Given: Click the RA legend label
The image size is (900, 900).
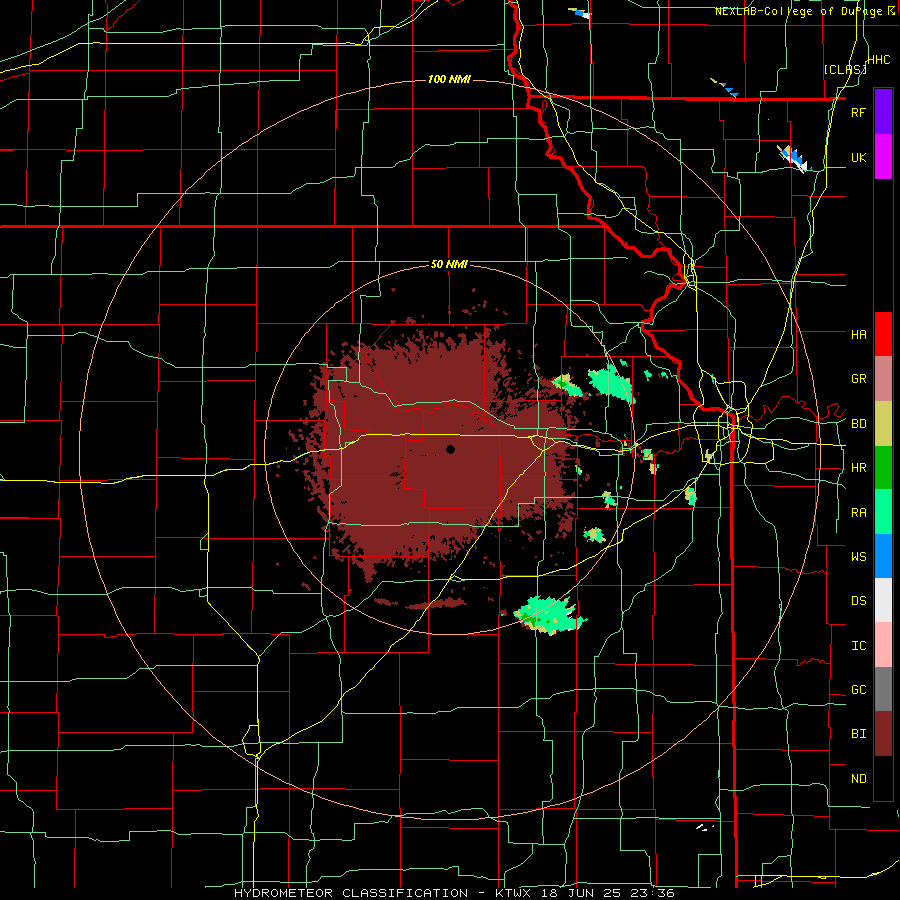Looking at the screenshot, I should pos(858,513).
